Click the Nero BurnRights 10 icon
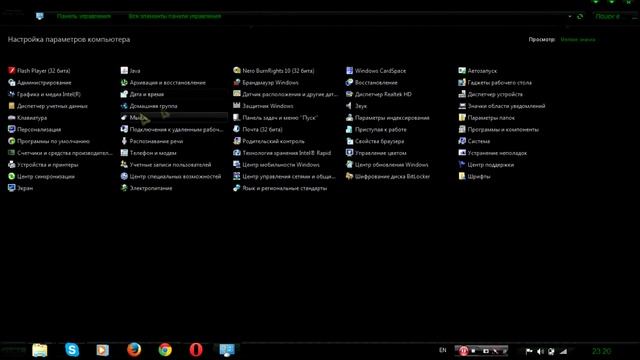Image resolution: width=640 pixels, height=360 pixels. coord(237,71)
